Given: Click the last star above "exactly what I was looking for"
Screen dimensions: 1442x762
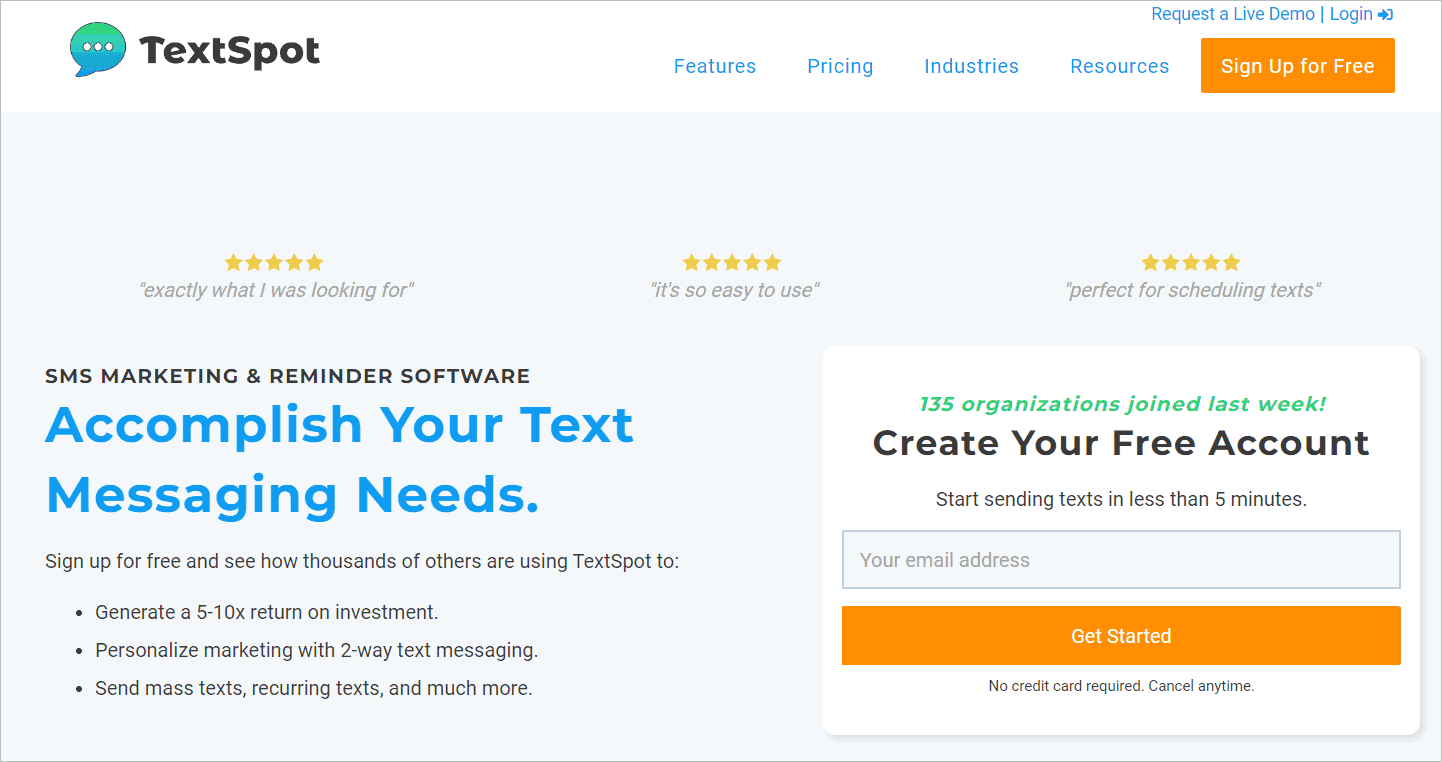Looking at the screenshot, I should click(314, 261).
